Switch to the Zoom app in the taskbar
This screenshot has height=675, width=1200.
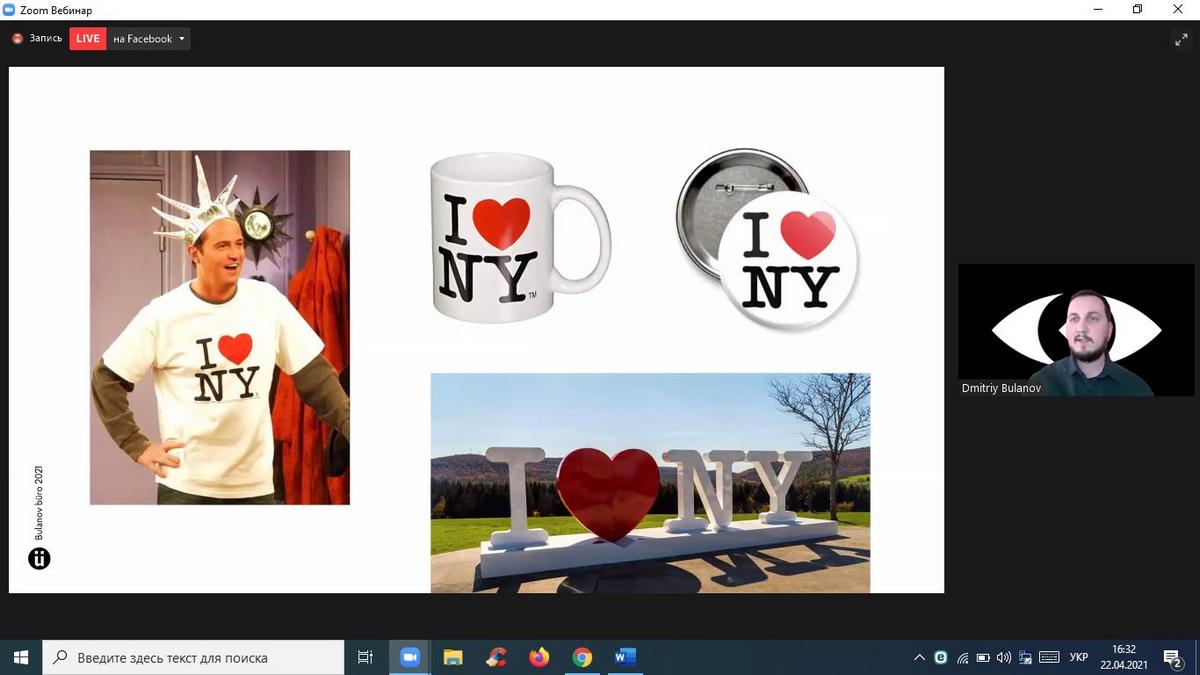click(x=409, y=657)
